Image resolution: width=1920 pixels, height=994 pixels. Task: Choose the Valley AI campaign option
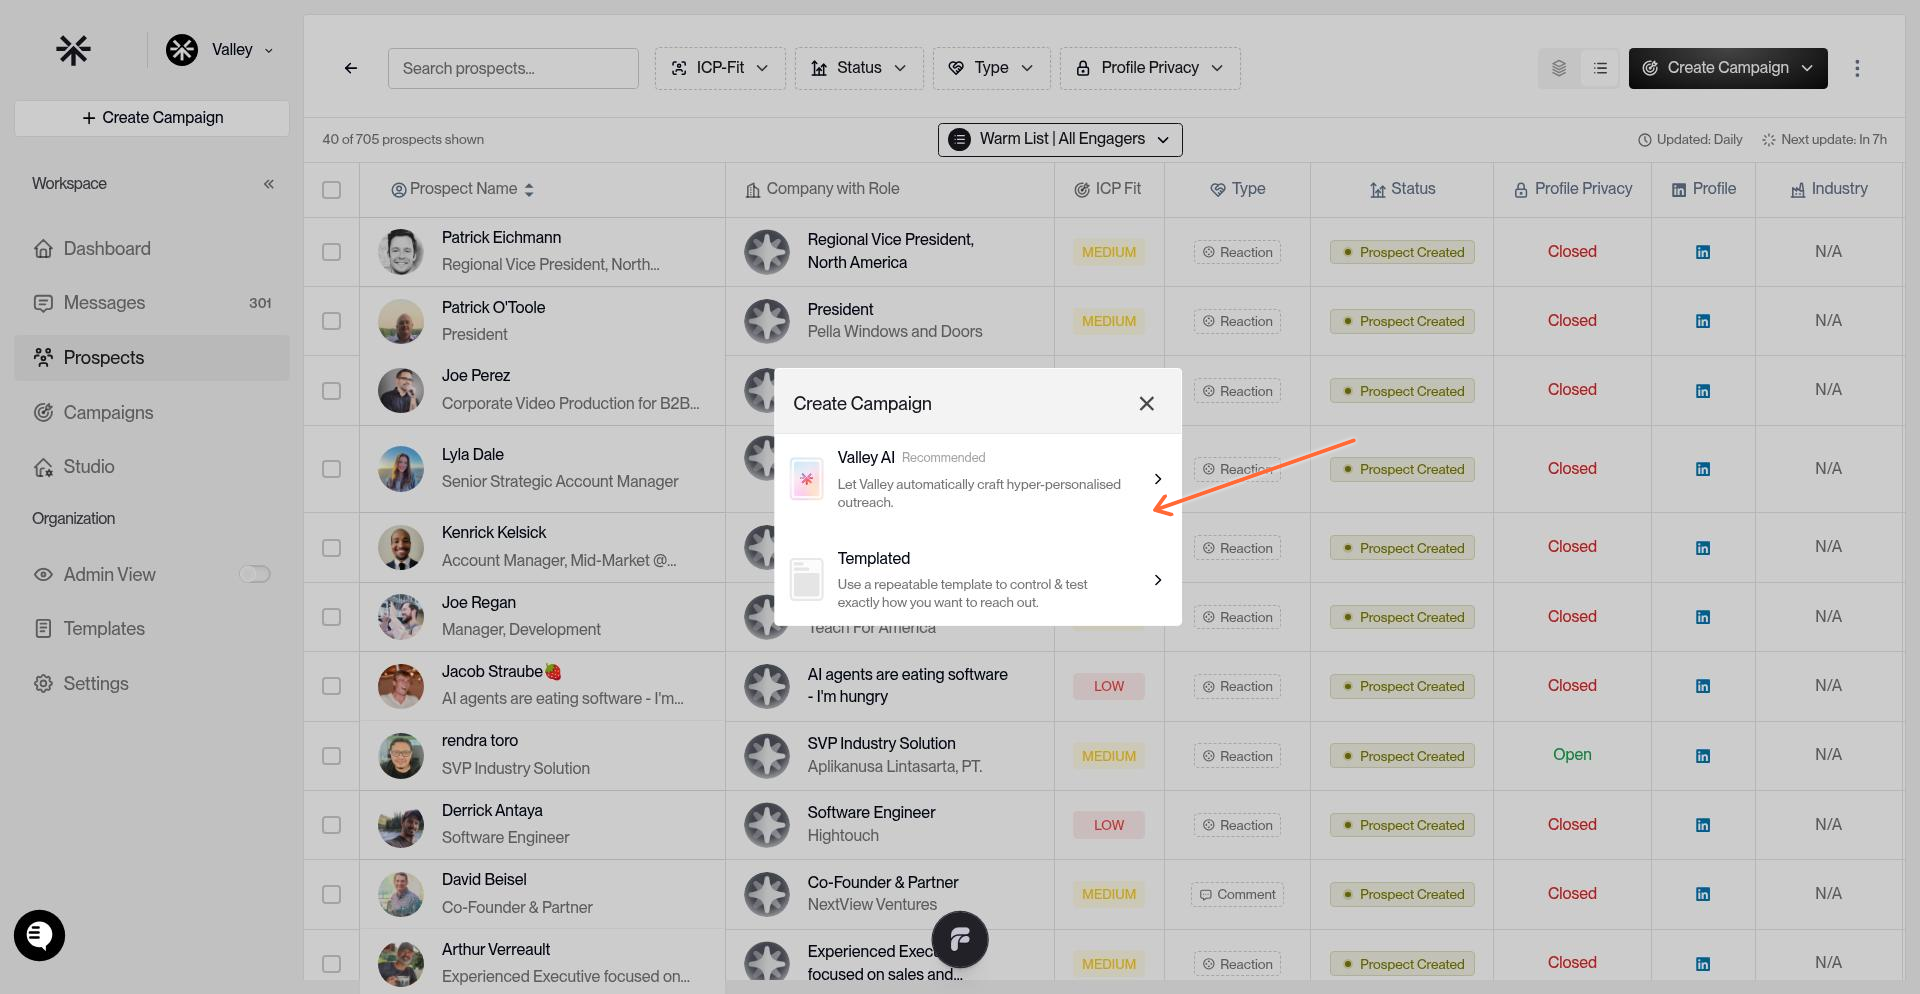pos(978,479)
